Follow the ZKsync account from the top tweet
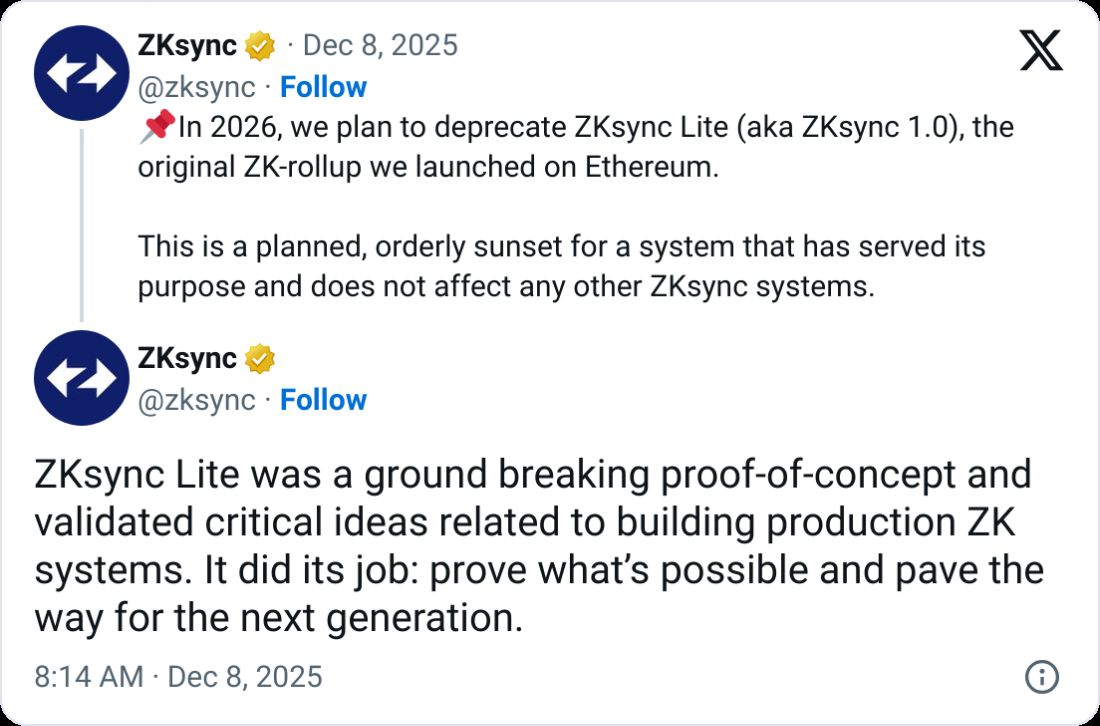The height and width of the screenshot is (726, 1100). (x=322, y=87)
